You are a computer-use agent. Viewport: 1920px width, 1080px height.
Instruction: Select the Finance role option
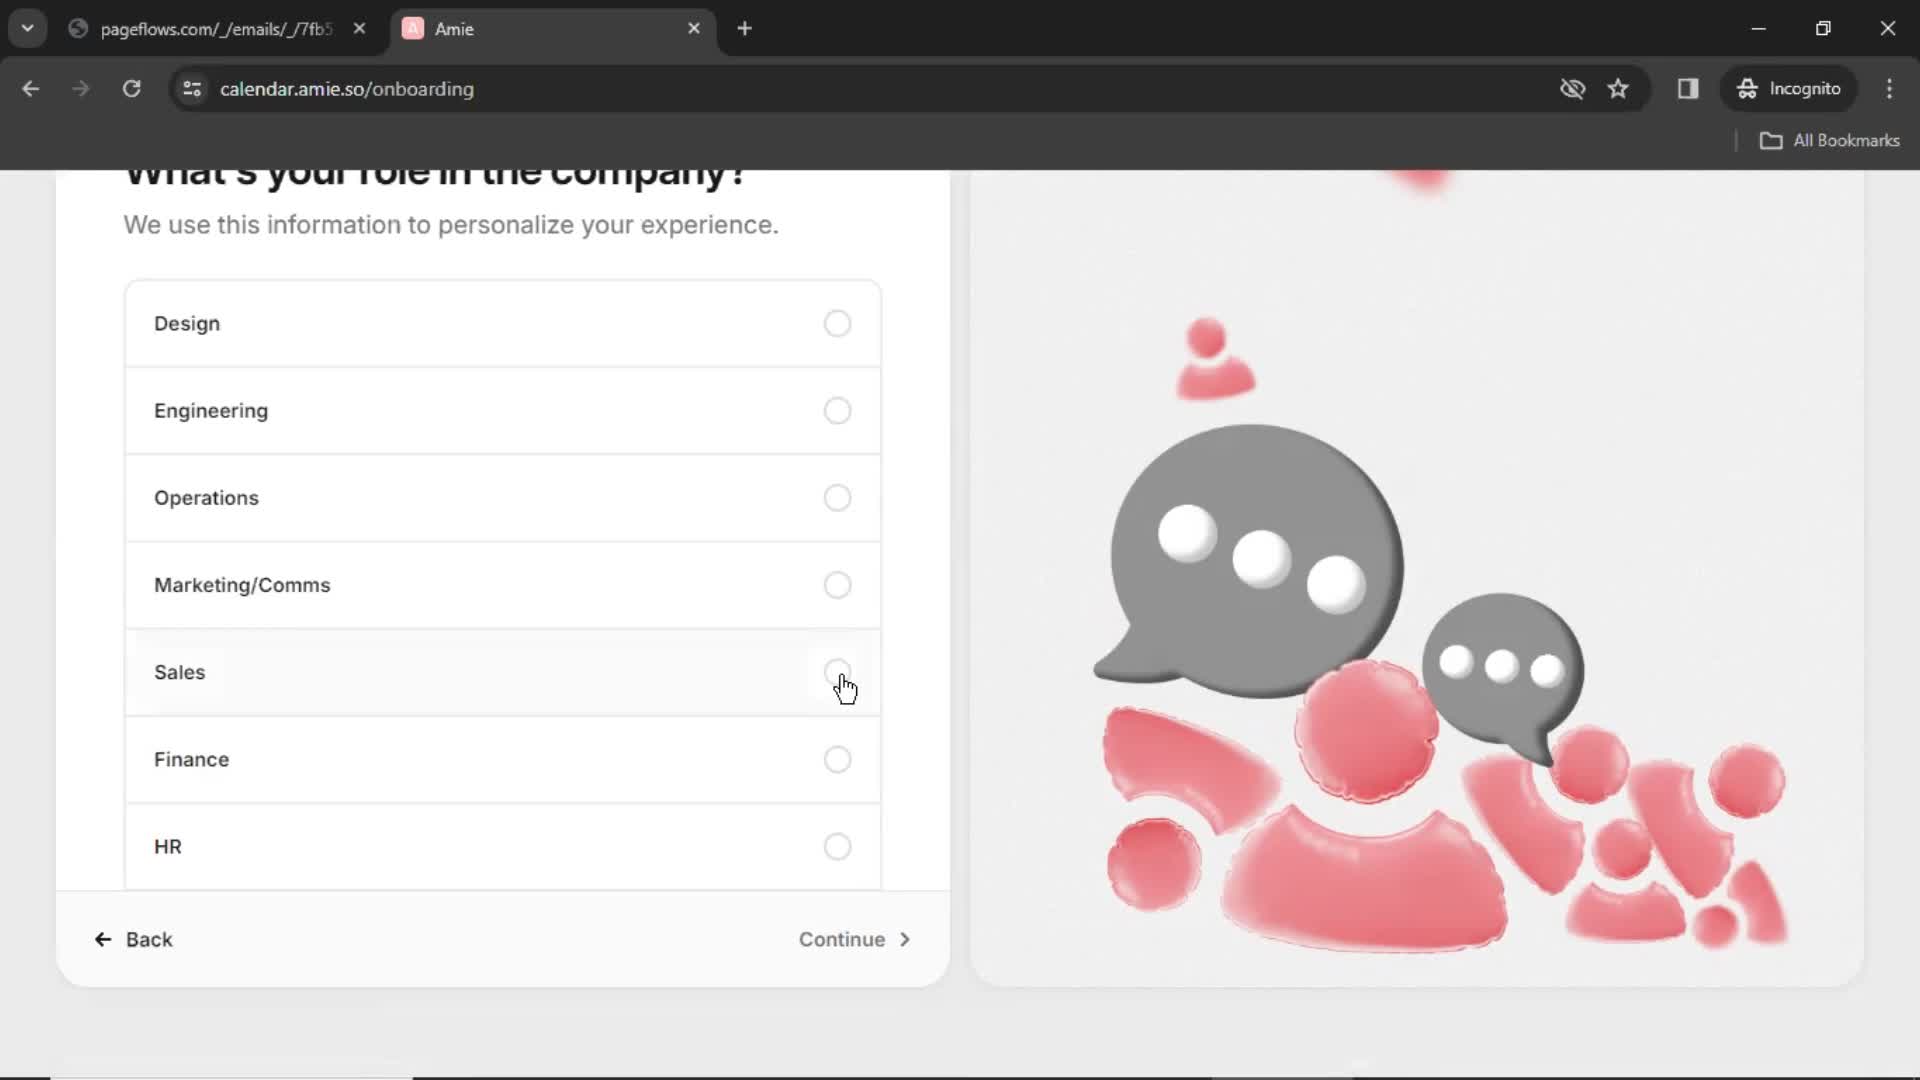tap(839, 760)
